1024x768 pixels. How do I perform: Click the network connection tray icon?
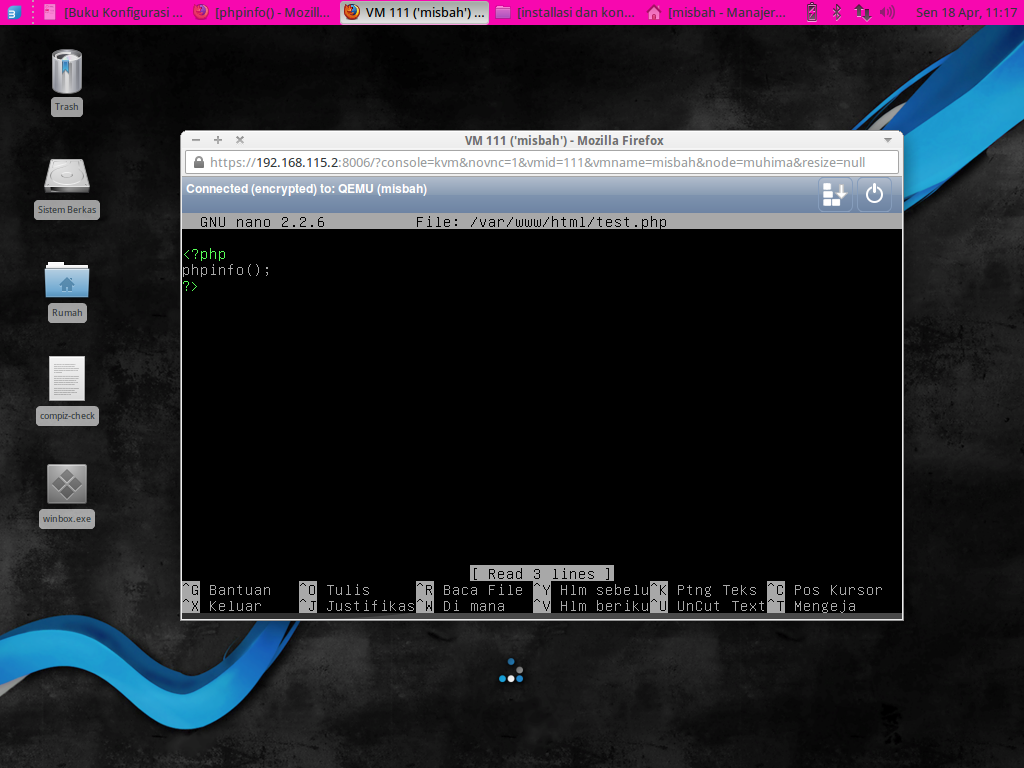(x=862, y=12)
